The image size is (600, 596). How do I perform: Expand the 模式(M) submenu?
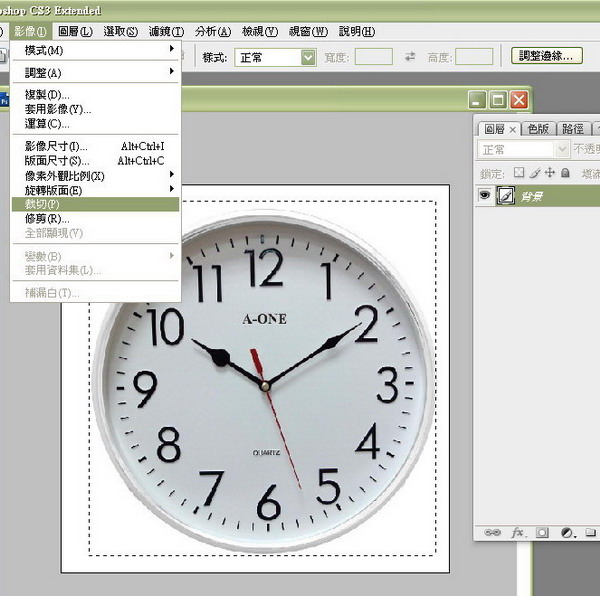click(x=95, y=50)
